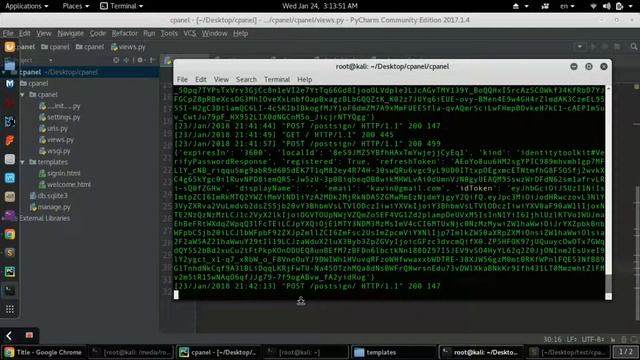The width and height of the screenshot is (640, 360).
Task: Open the Edit menu in the terminal window
Action: 200,79
